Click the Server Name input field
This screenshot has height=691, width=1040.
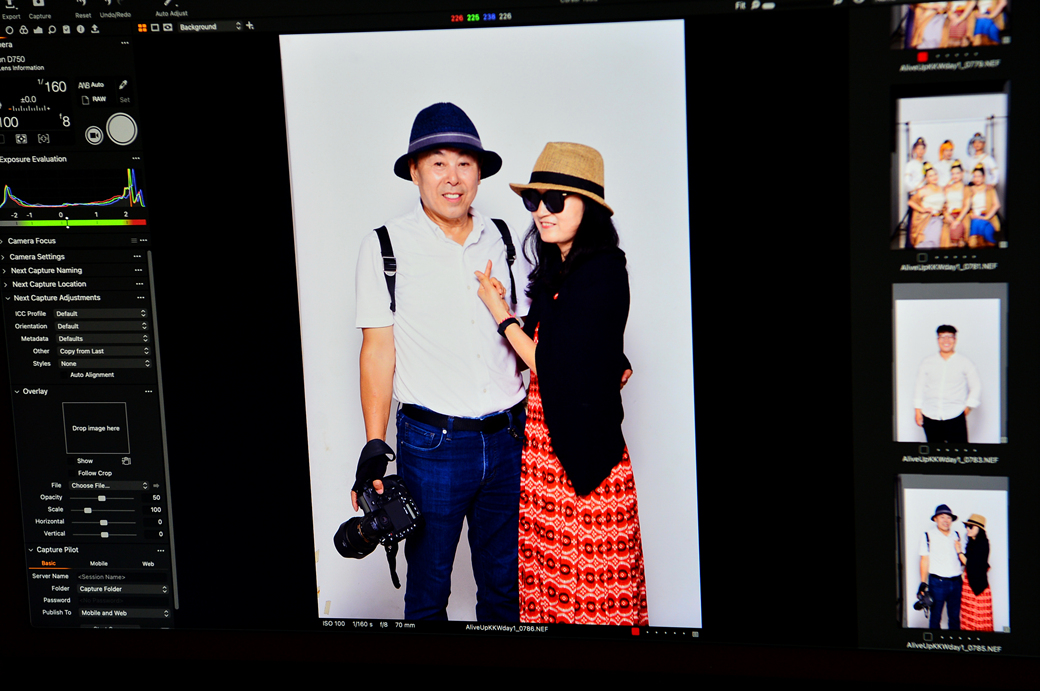click(x=121, y=577)
